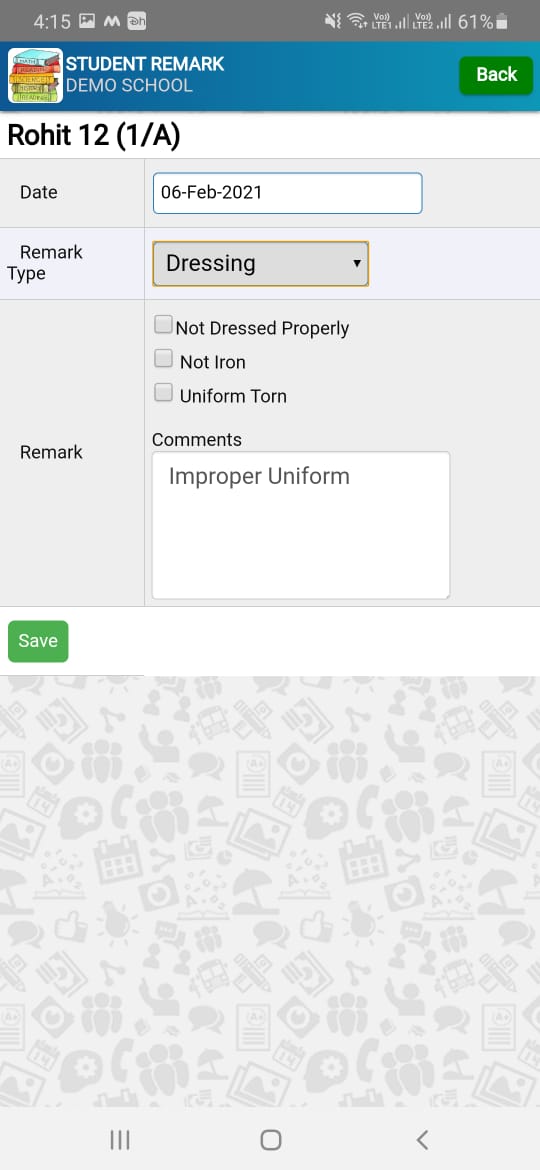This screenshot has width=540, height=1170.
Task: Tap the date field showing 06-Feb-2021
Action: pyautogui.click(x=287, y=193)
